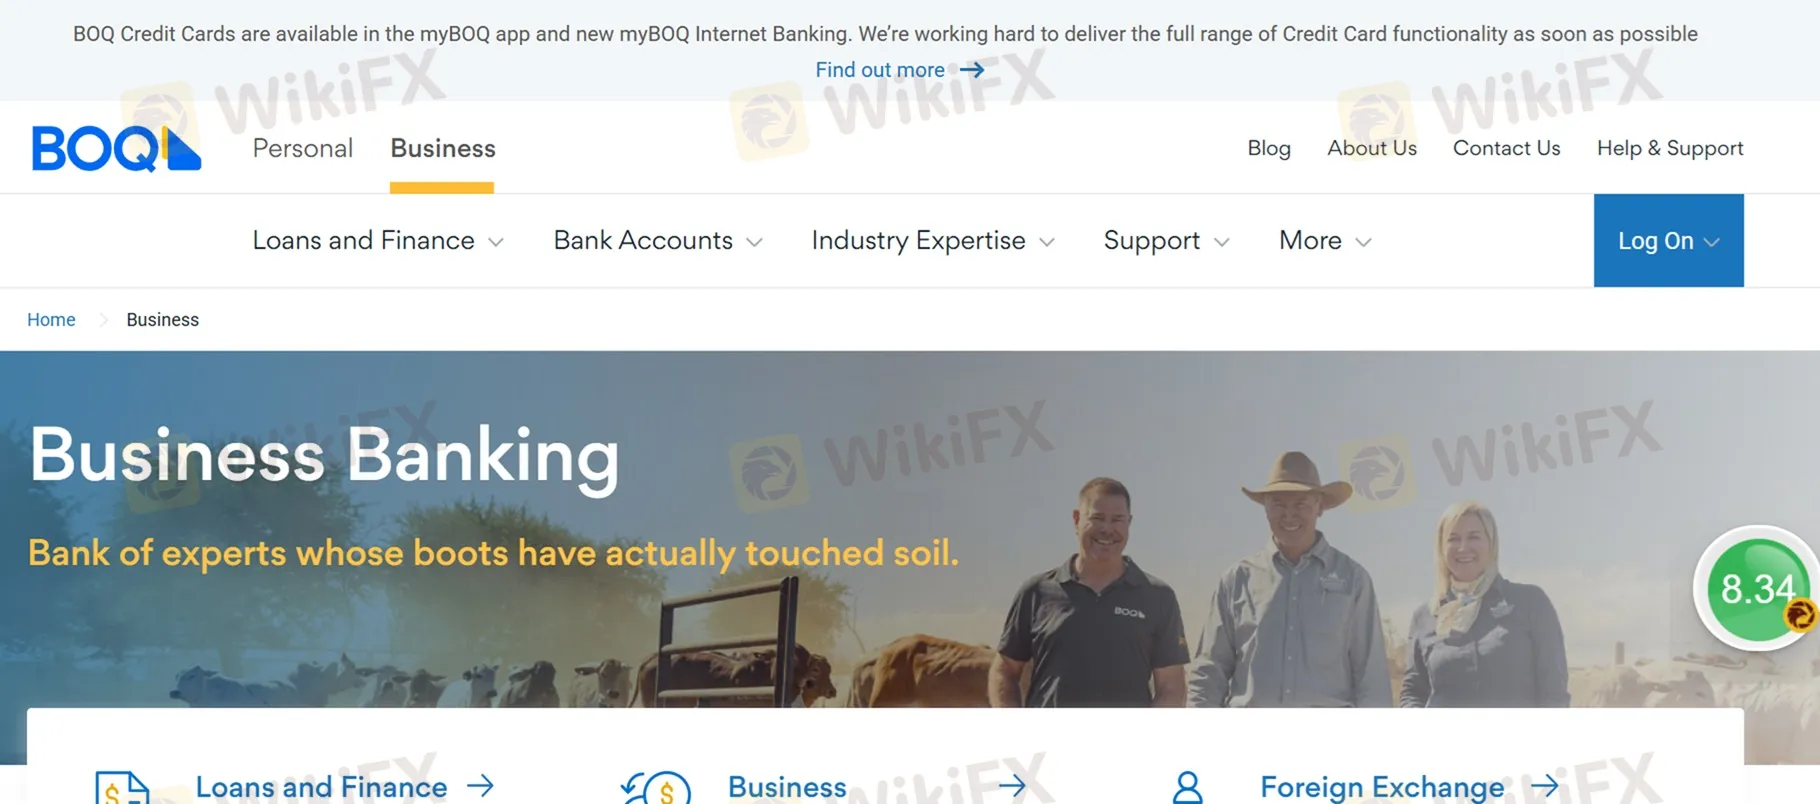Click the arrow beside the Business card
The width and height of the screenshot is (1820, 804).
(1013, 786)
